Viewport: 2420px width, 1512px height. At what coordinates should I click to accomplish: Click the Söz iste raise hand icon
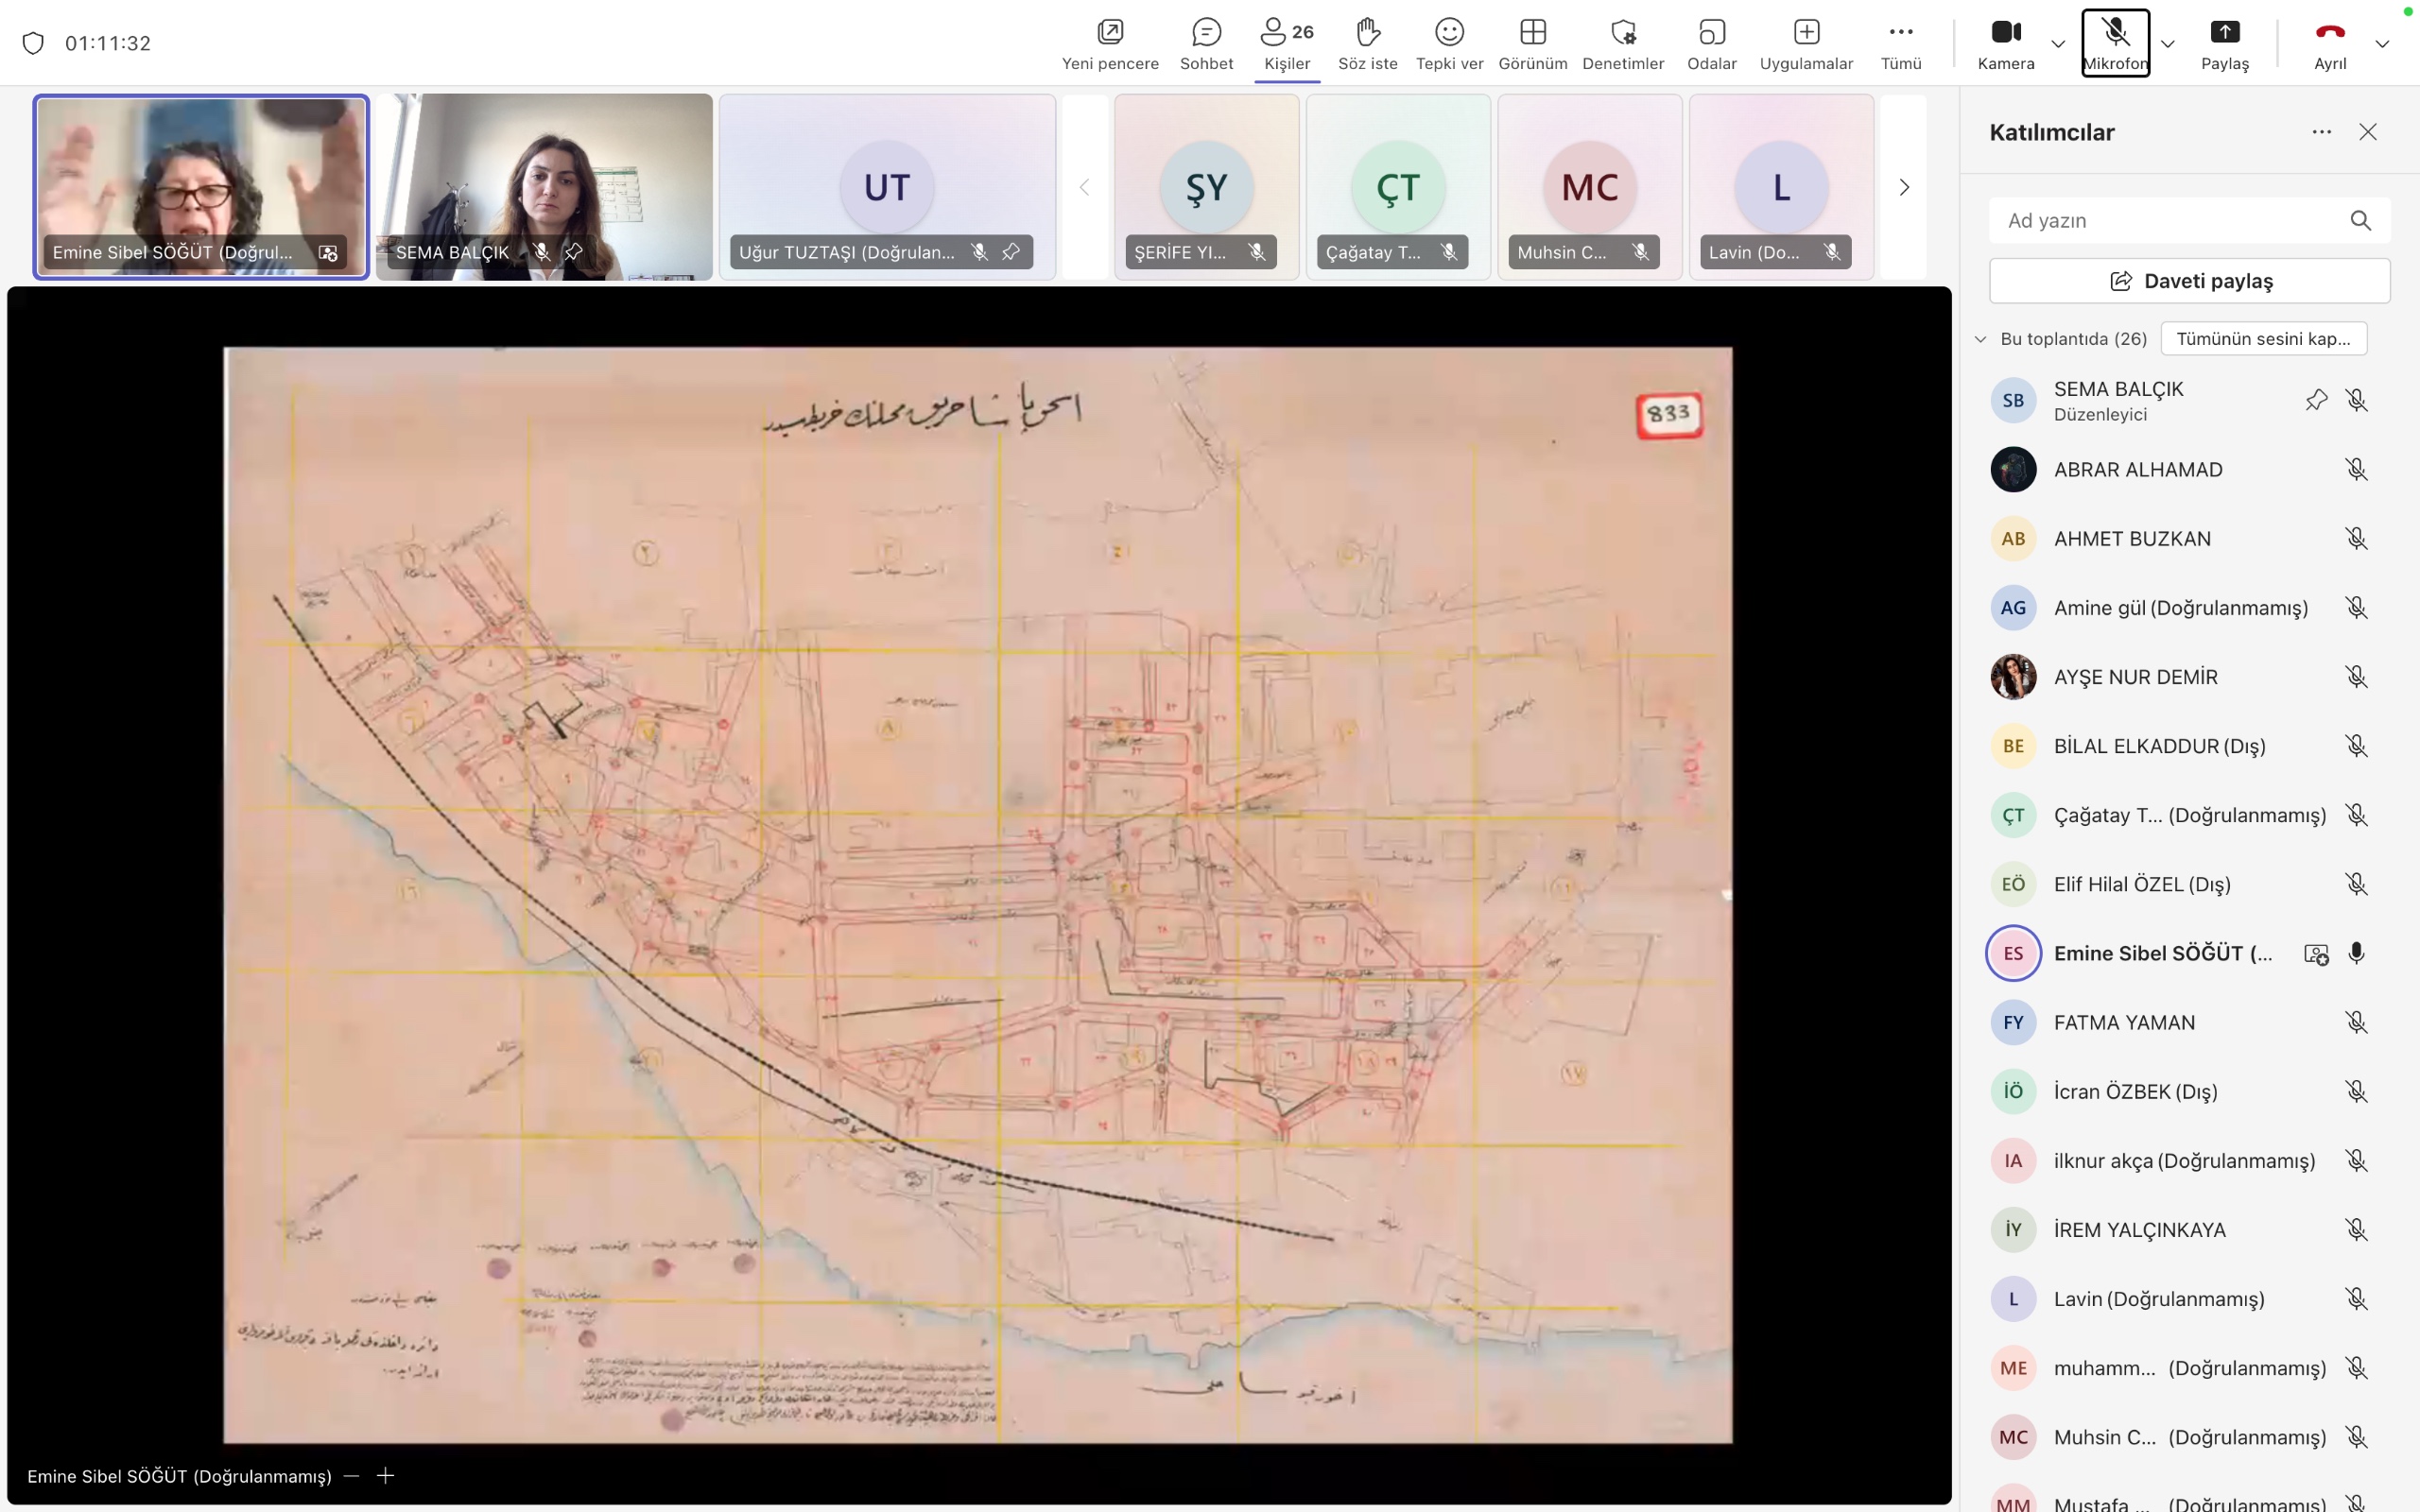[1367, 43]
